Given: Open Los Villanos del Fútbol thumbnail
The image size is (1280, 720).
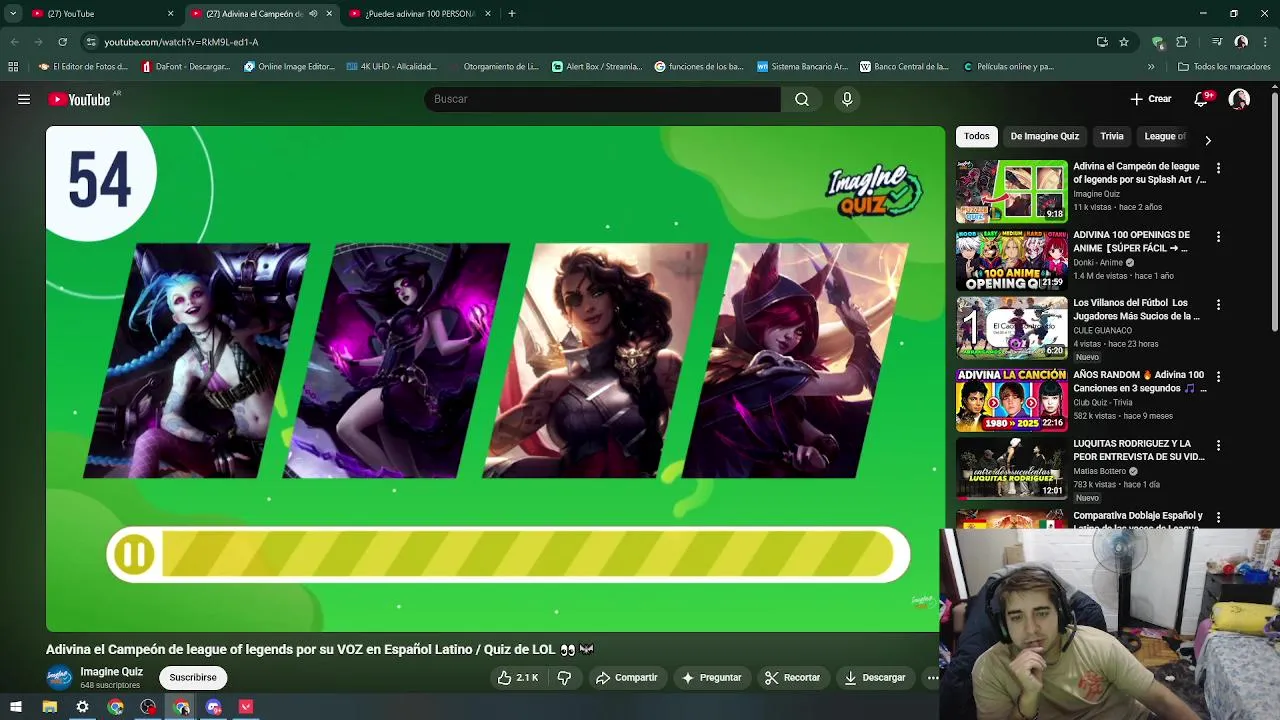Looking at the screenshot, I should [1012, 329].
